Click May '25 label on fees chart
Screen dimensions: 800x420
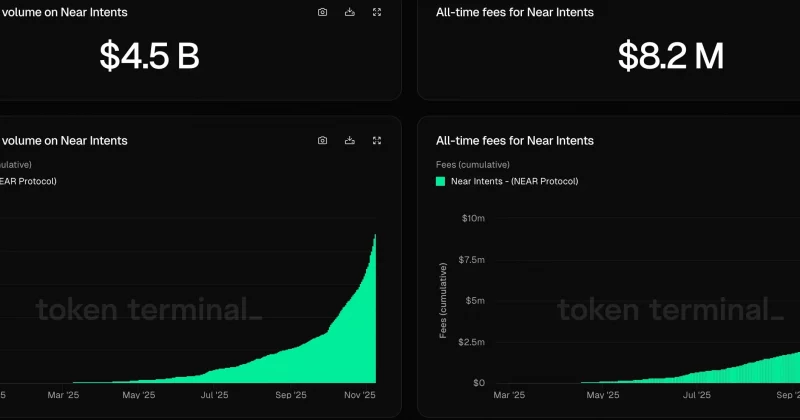tap(603, 395)
